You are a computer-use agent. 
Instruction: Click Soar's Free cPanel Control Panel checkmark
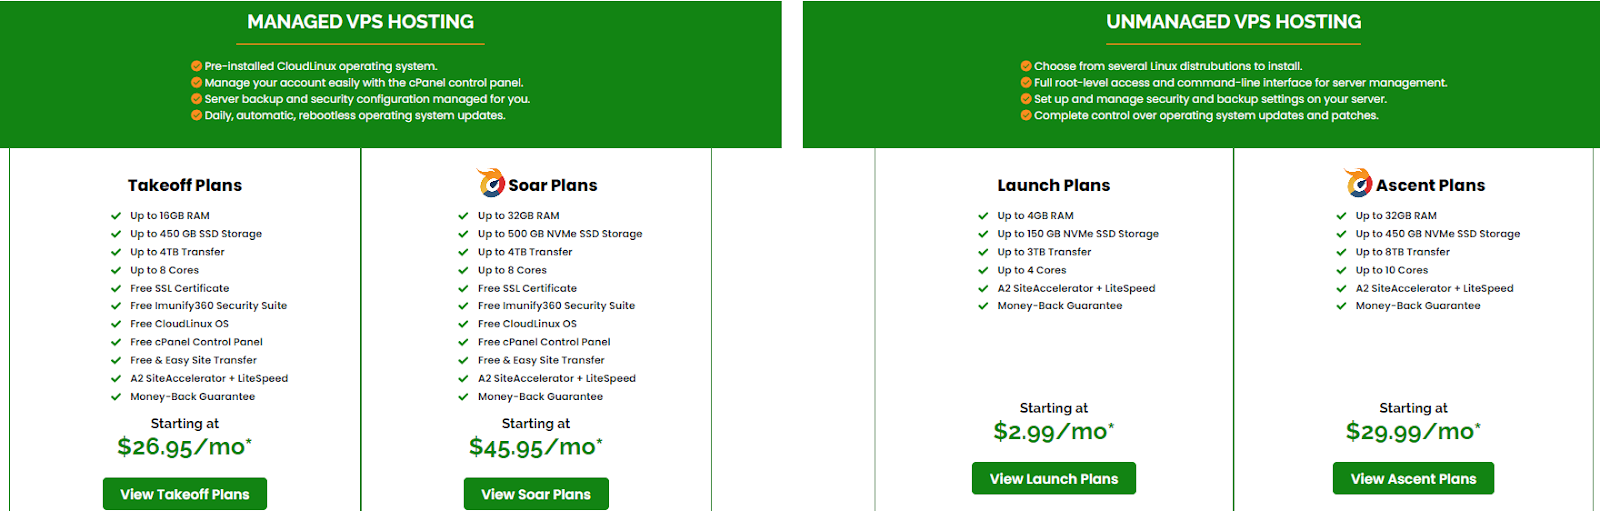point(463,342)
